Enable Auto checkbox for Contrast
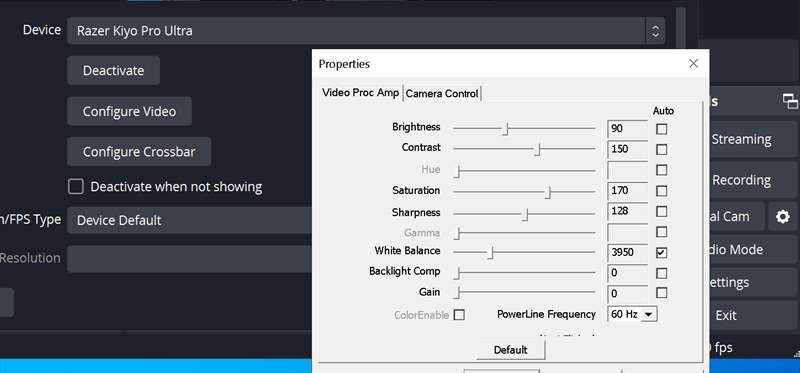800x373 pixels. [661, 150]
